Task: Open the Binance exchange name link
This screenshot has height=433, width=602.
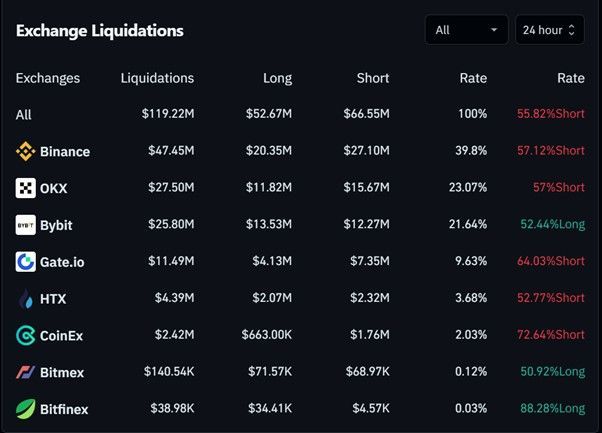Action: 65,152
